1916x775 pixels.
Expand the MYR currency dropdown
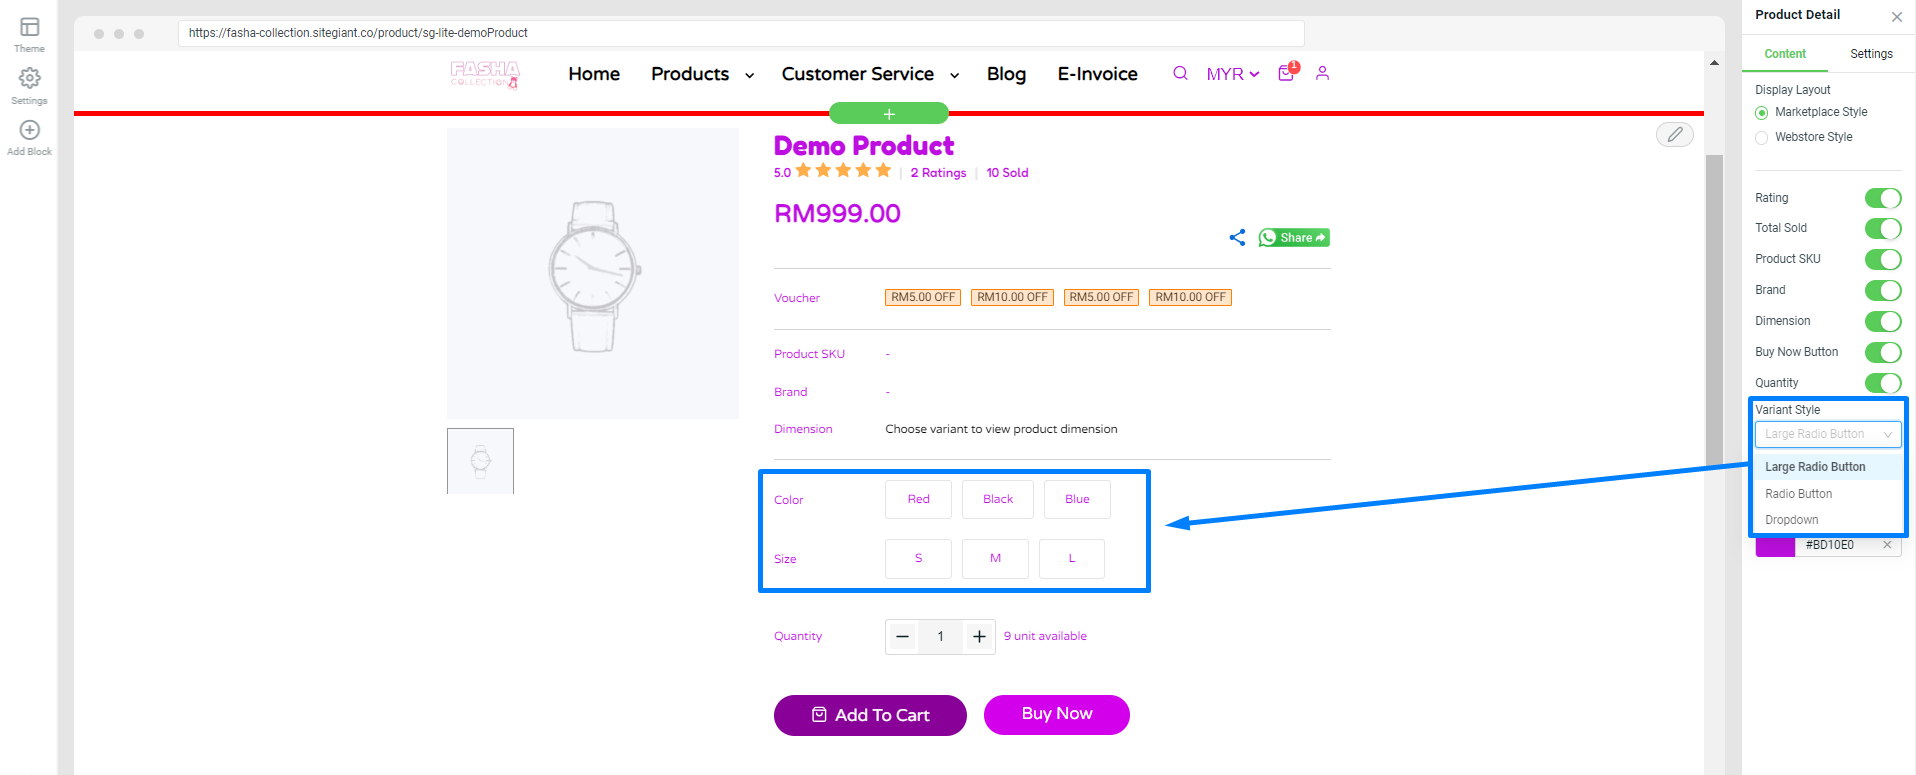(1232, 74)
